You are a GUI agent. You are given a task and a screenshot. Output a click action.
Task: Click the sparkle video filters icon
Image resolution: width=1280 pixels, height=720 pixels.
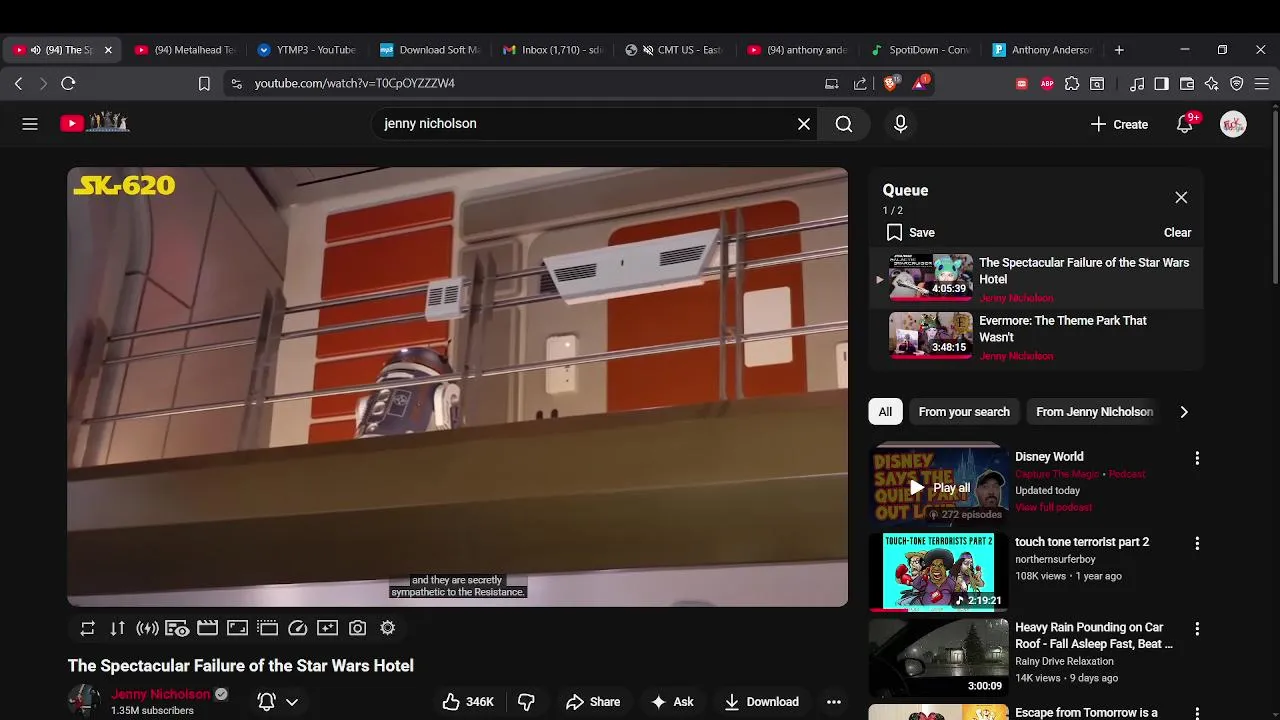tap(327, 628)
